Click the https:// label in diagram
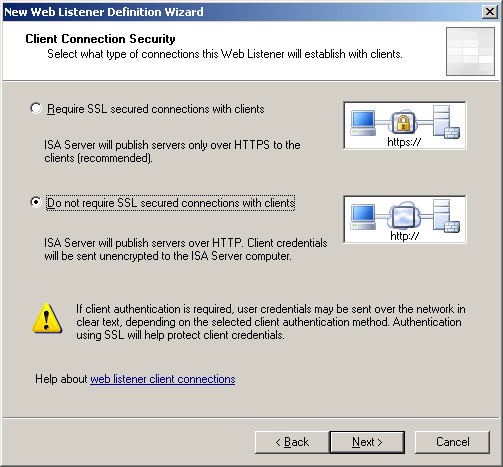 click(404, 142)
